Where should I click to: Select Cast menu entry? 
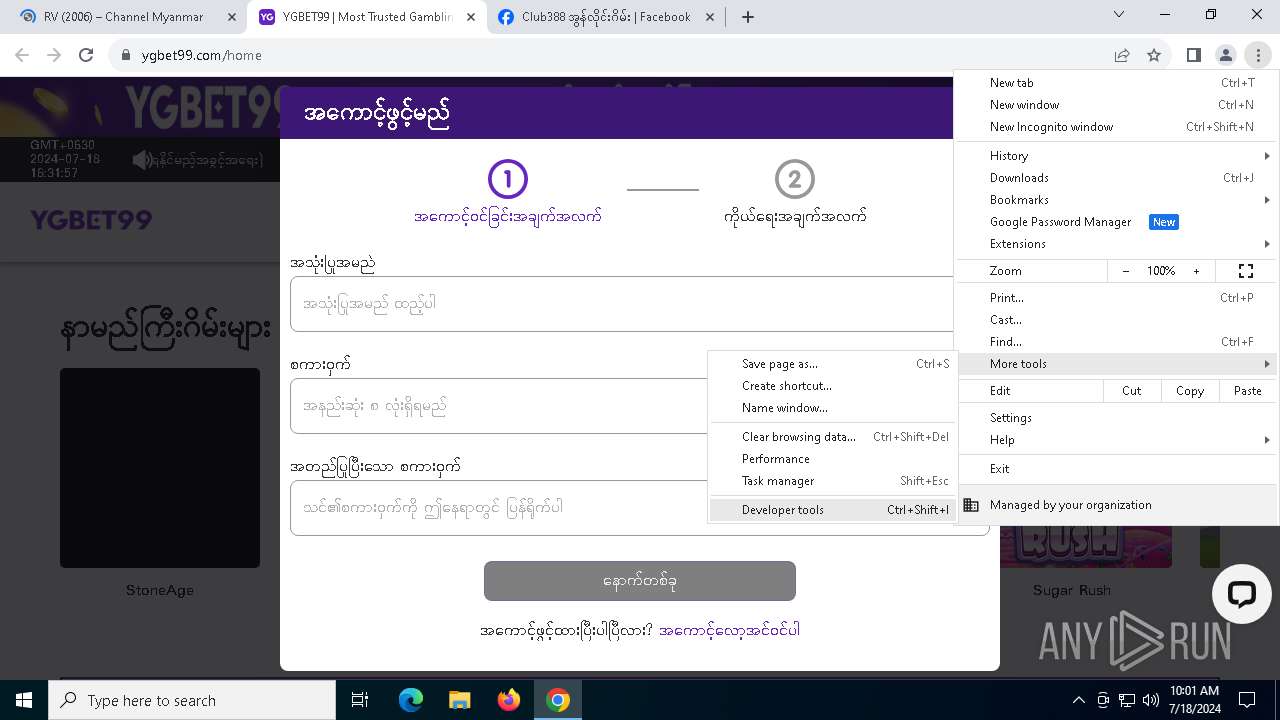pyautogui.click(x=1118, y=320)
